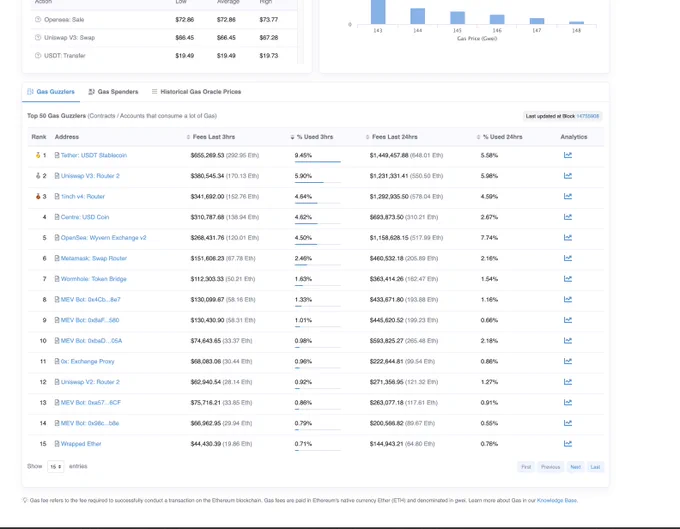The width and height of the screenshot is (680, 529).
Task: Open Uniswap V3: Router 2 address page
Action: pyautogui.click(x=90, y=176)
